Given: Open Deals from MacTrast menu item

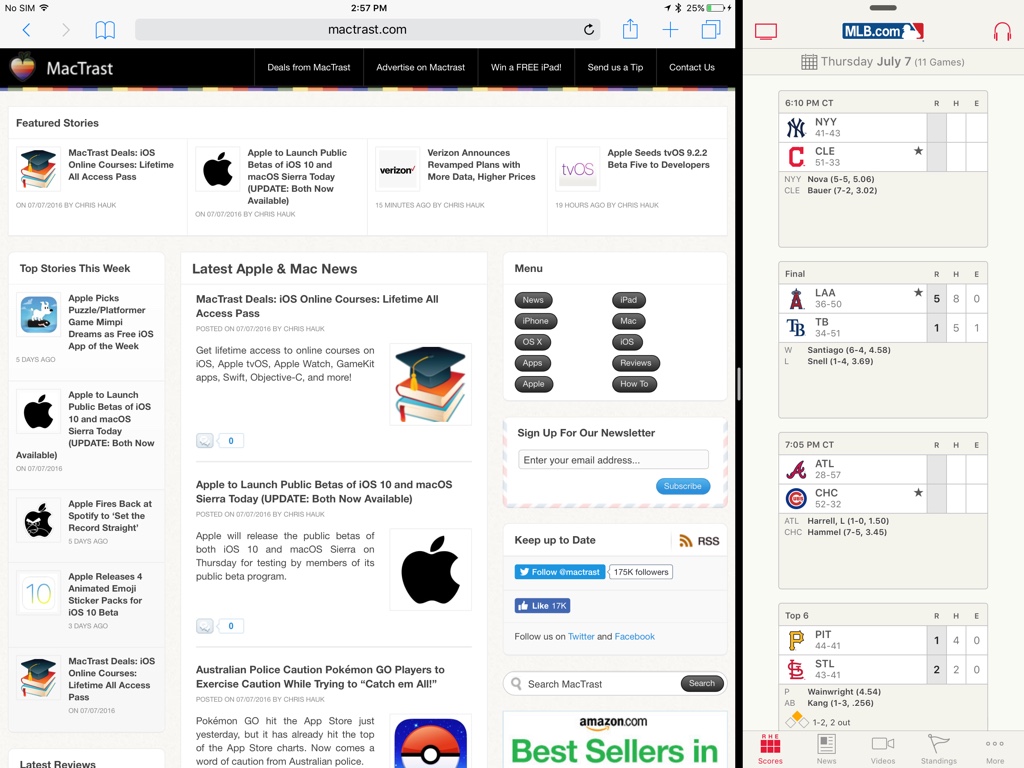Looking at the screenshot, I should (x=309, y=68).
